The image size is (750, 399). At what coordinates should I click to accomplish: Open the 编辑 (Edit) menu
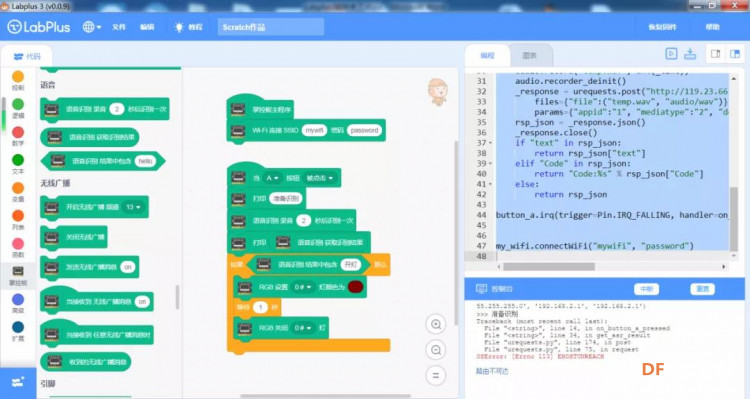coord(147,27)
